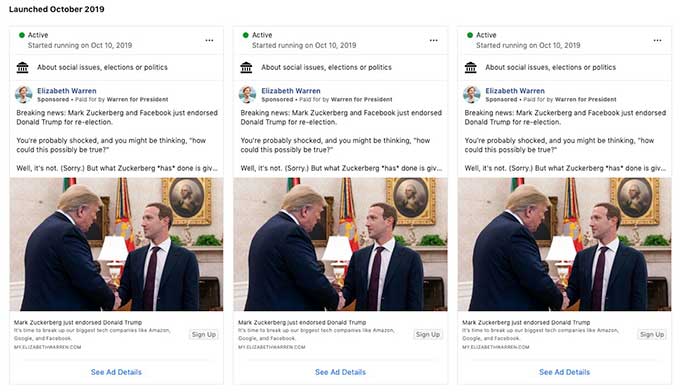
Task: Click Sign Up button on third ad
Action: tap(652, 334)
